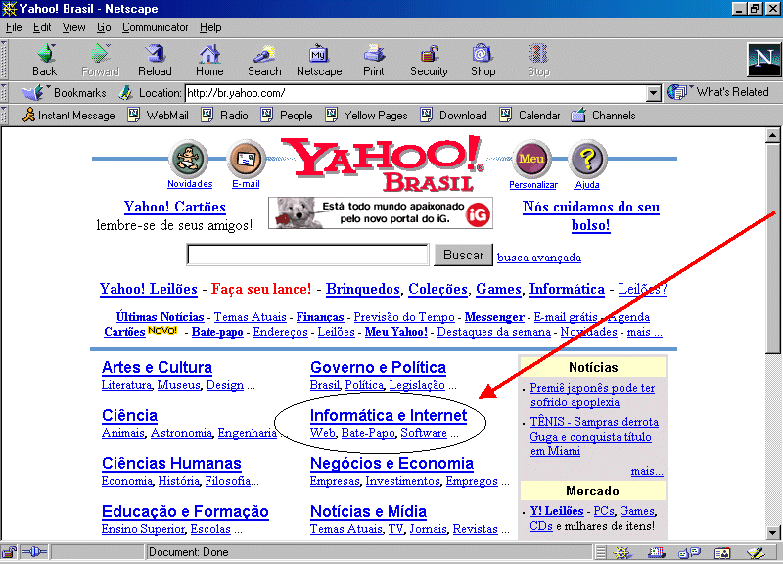Open WebMail personal toolbar shortcut

pos(158,115)
